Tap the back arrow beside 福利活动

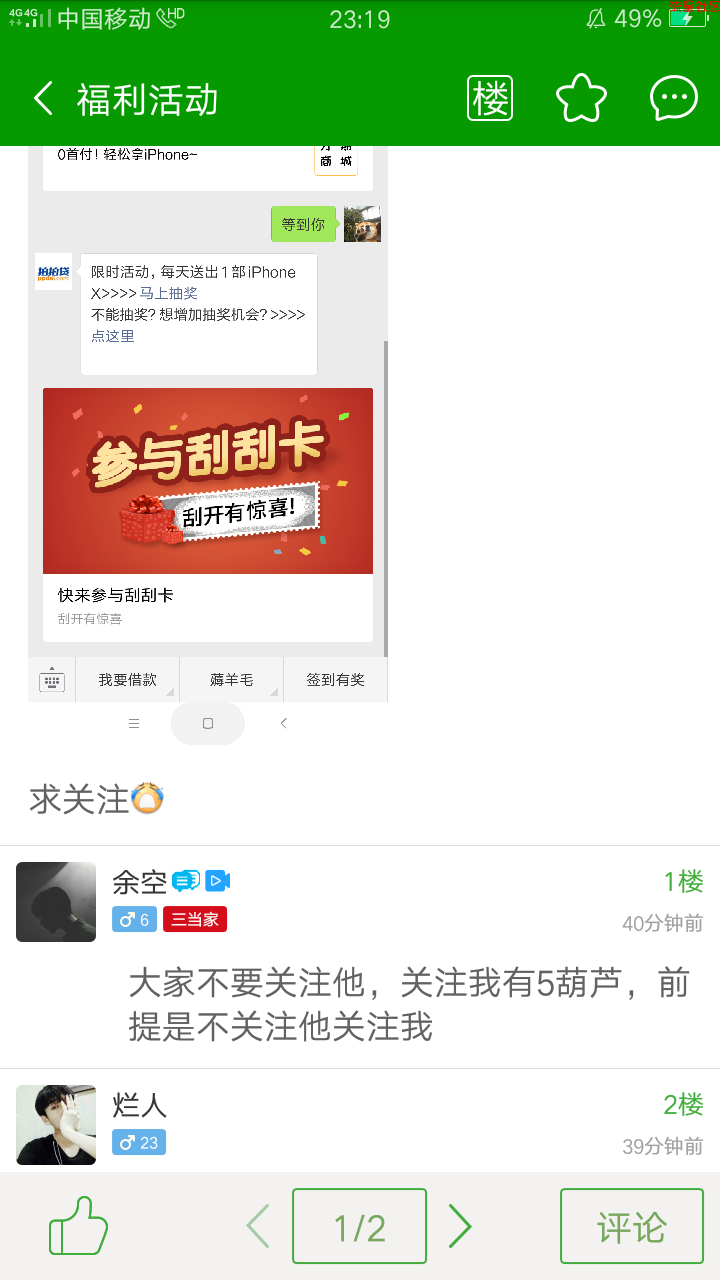pos(42,99)
